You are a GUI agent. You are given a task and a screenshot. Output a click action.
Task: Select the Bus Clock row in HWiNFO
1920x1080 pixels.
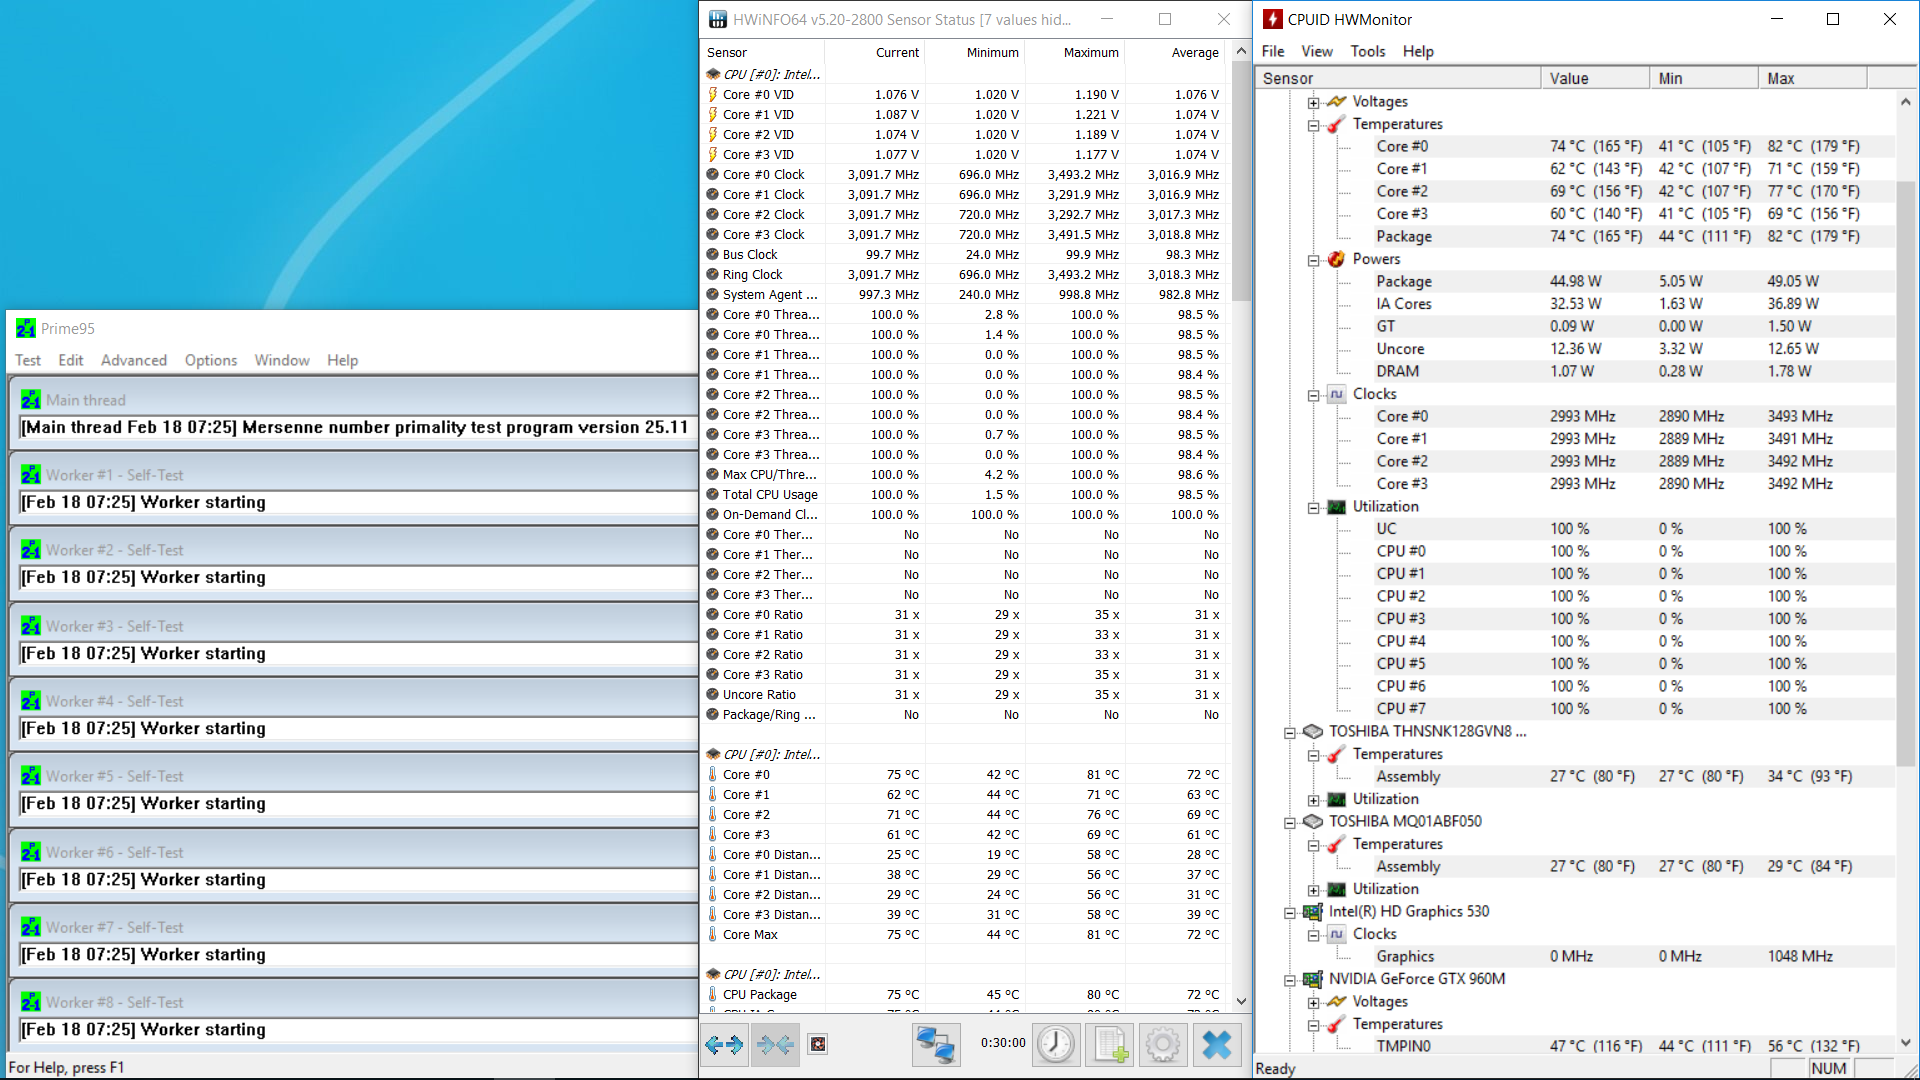click(x=965, y=254)
